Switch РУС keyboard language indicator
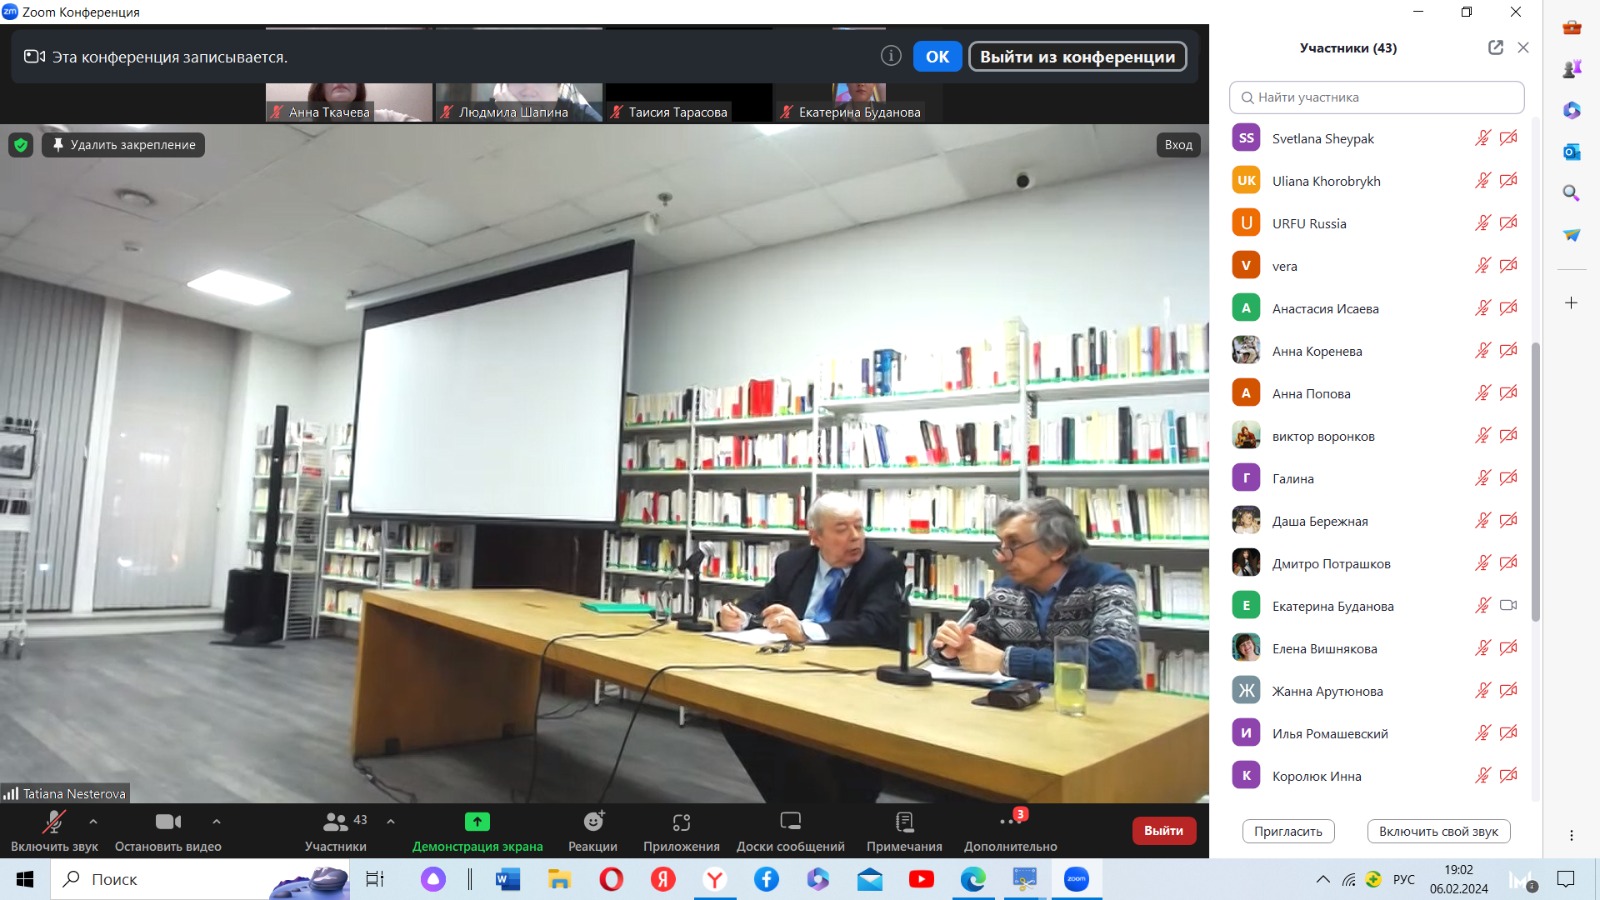The image size is (1600, 900). coord(1404,880)
